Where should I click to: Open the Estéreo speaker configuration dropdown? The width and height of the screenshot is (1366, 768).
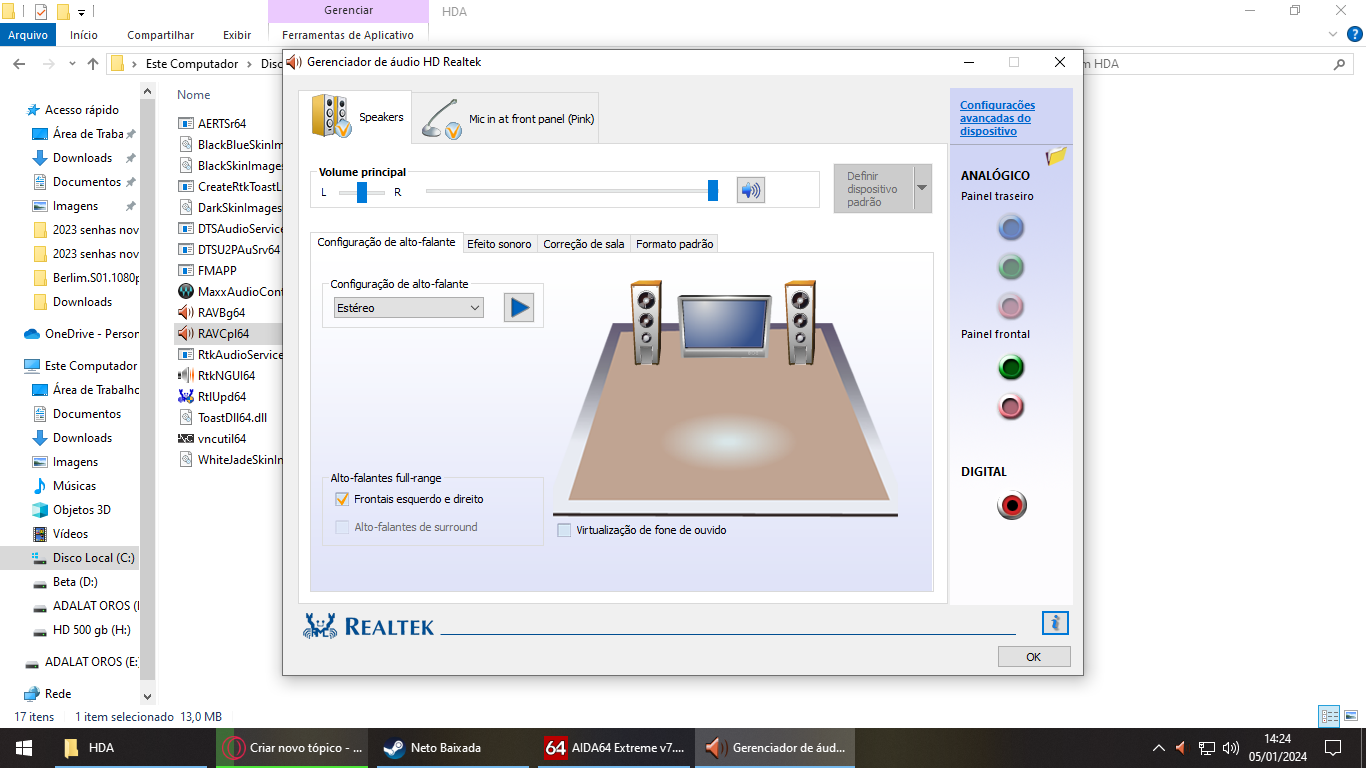point(409,308)
